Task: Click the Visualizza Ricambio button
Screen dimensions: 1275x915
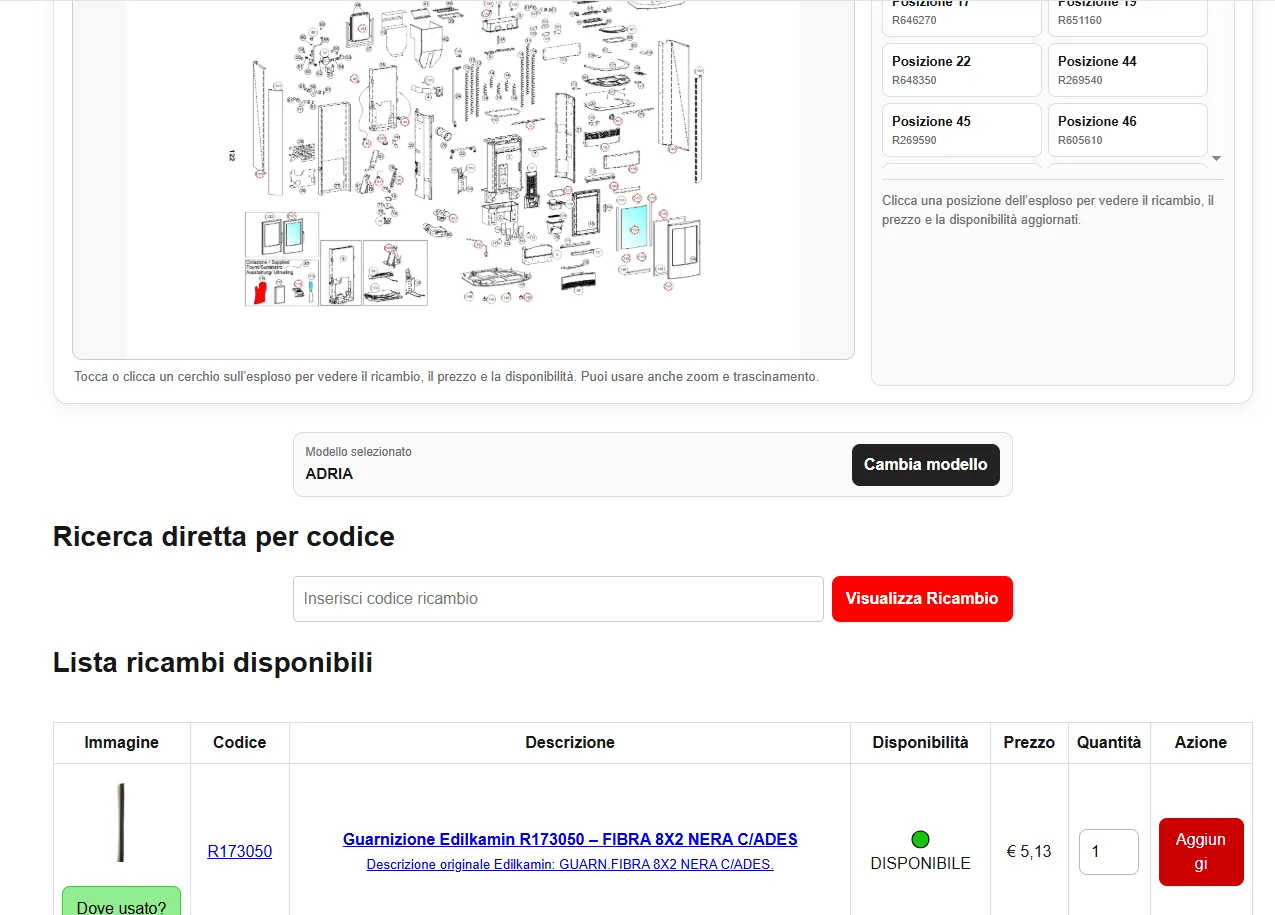Action: click(922, 599)
